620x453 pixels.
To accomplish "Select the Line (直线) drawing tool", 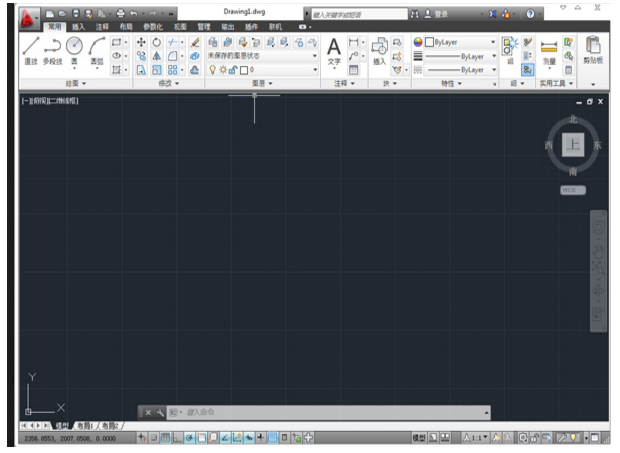I will (31, 48).
